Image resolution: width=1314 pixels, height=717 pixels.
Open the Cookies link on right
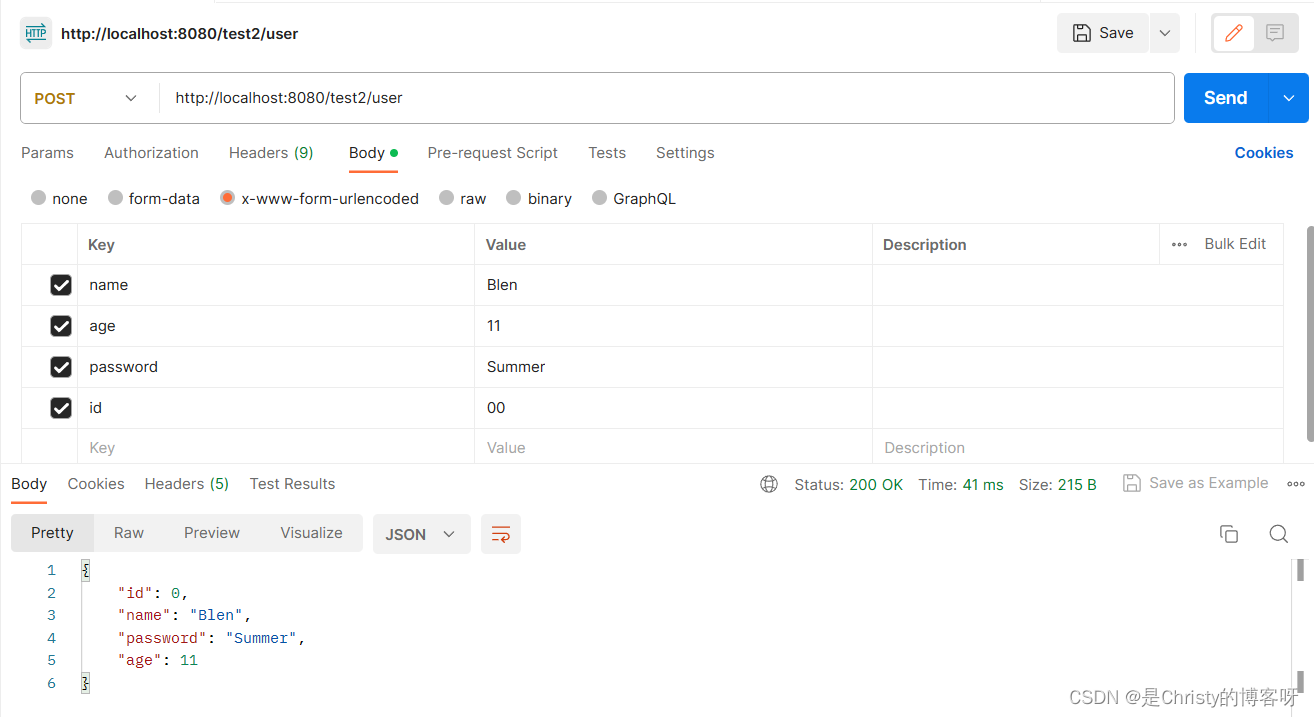1264,153
